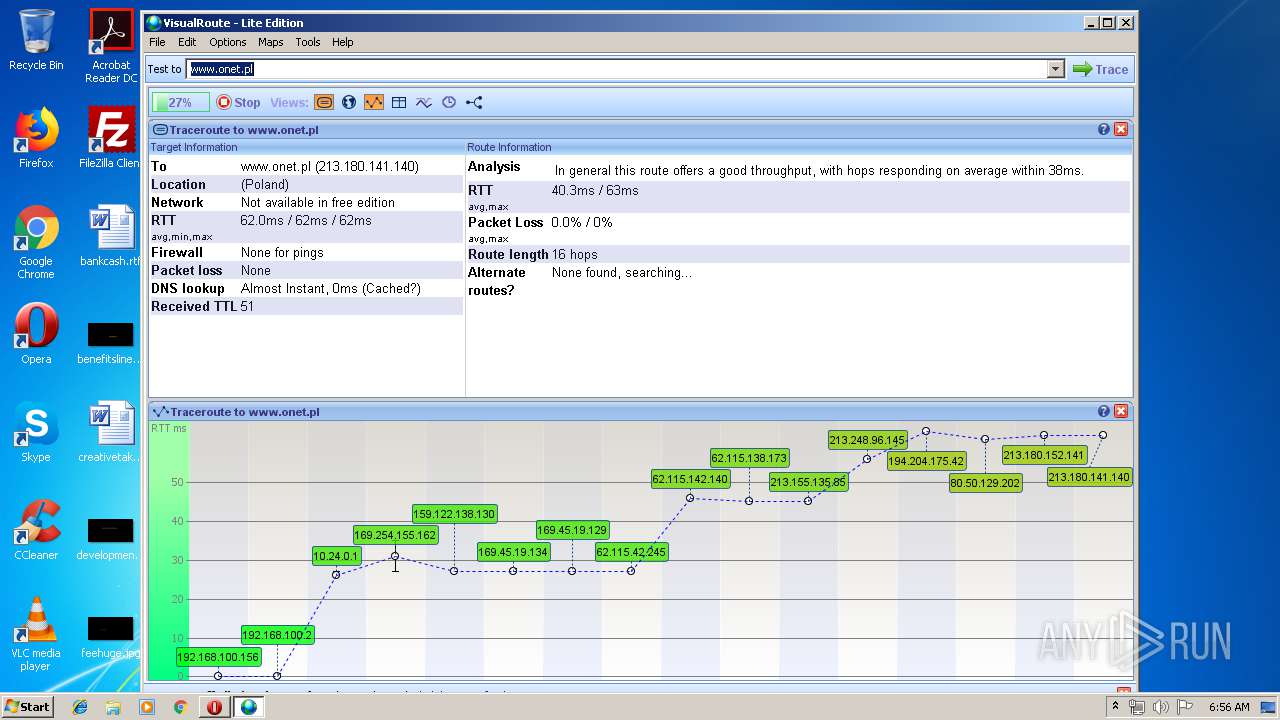Image resolution: width=1280 pixels, height=720 pixels.
Task: Open the Options menu
Action: click(x=227, y=42)
